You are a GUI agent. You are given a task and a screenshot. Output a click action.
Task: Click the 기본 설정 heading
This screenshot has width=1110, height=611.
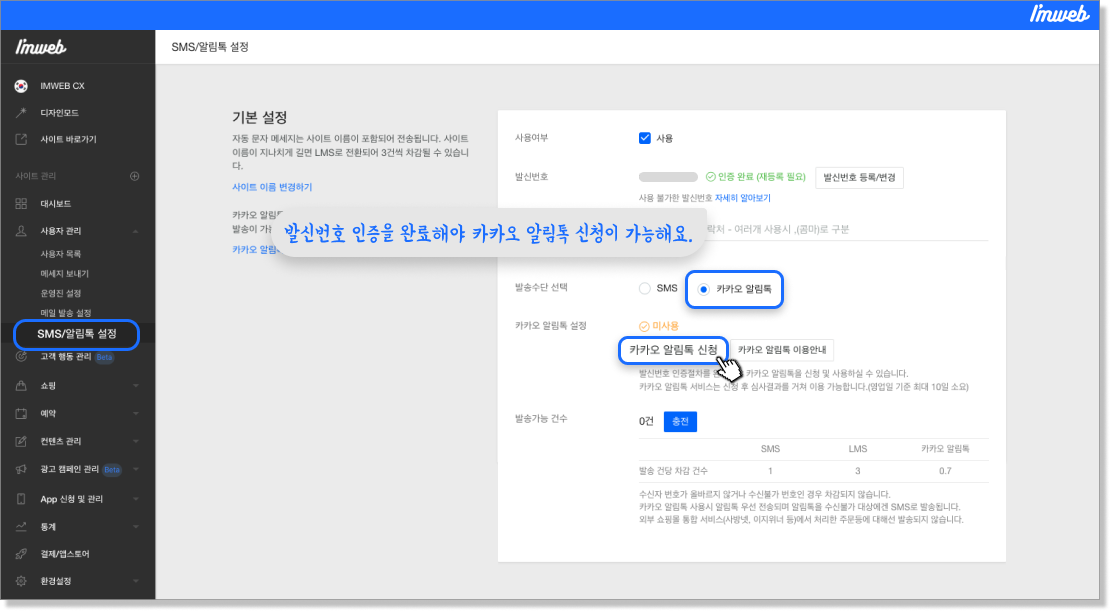(260, 118)
